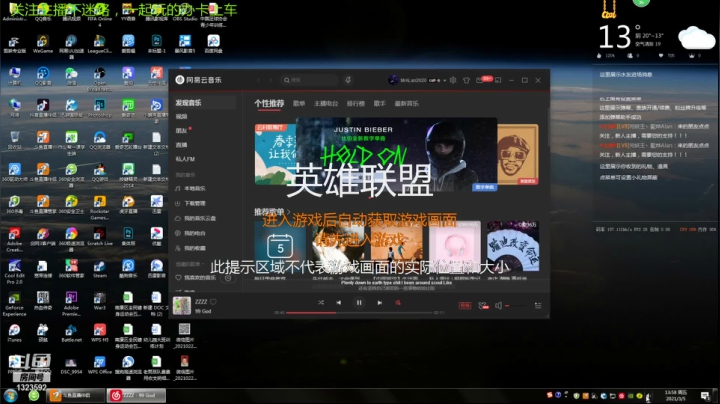
Task: Start heartbeat mode beside 我喜欢的音乐
Action: point(228,278)
